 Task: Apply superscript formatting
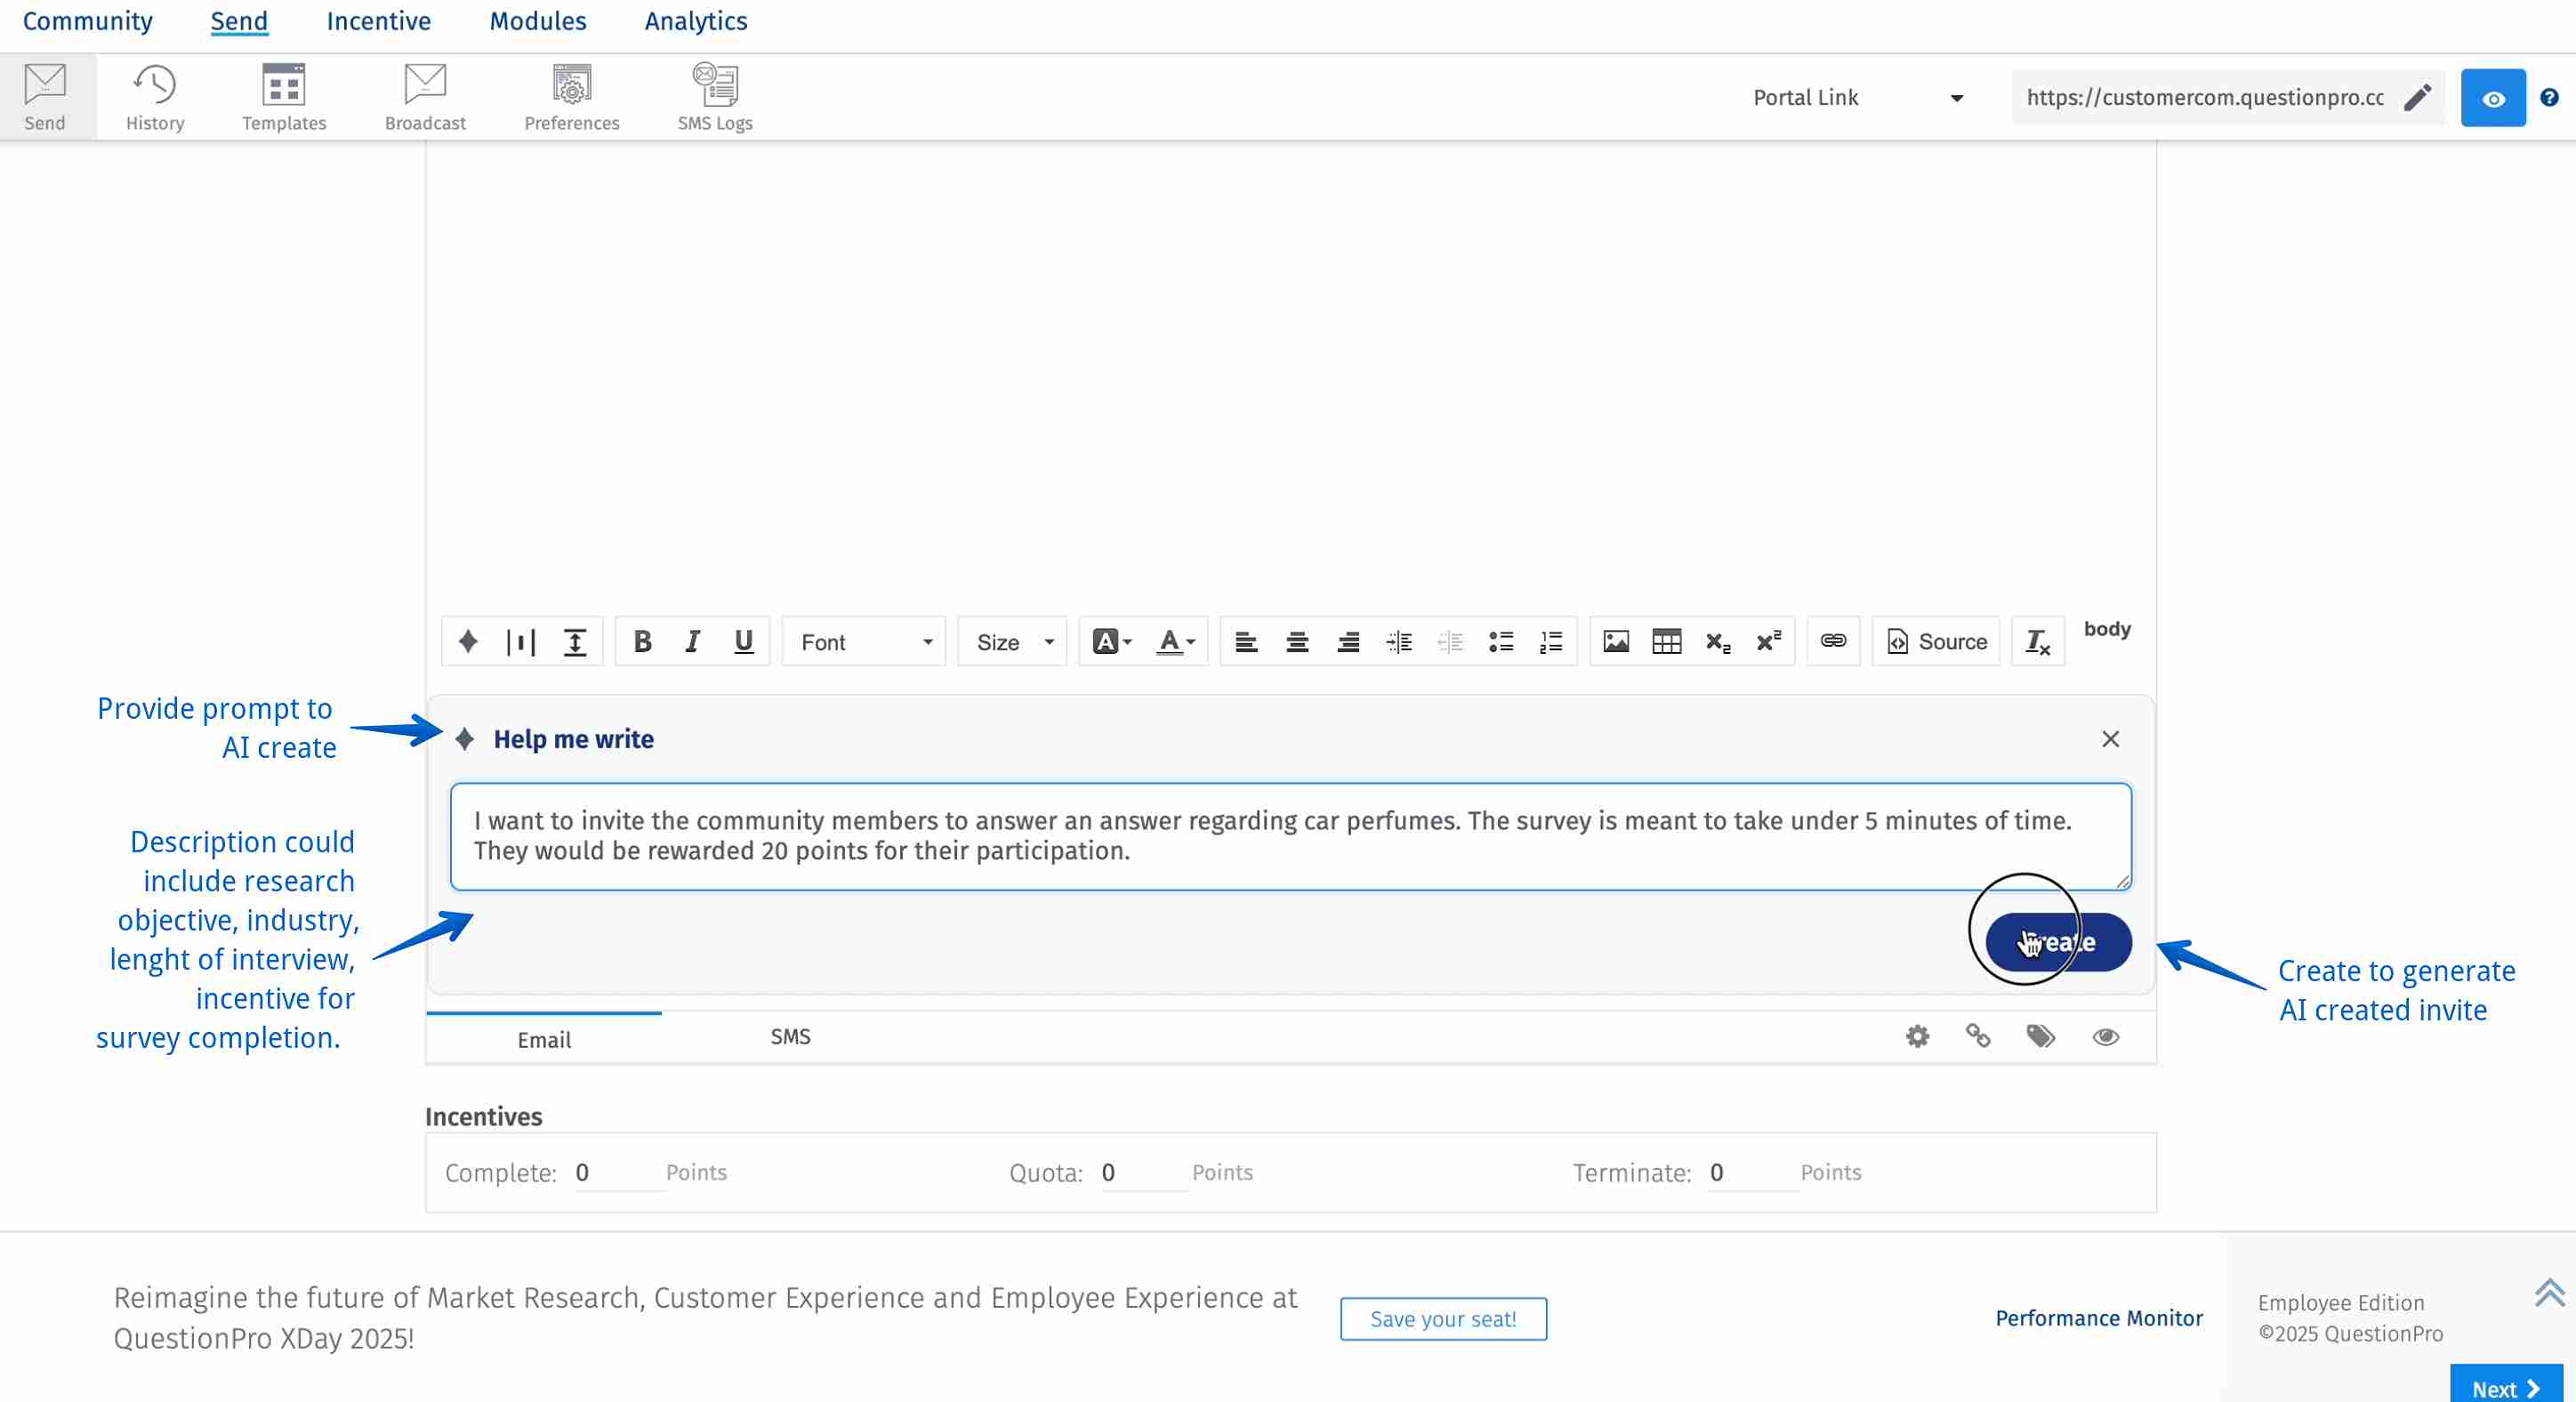(x=1768, y=641)
